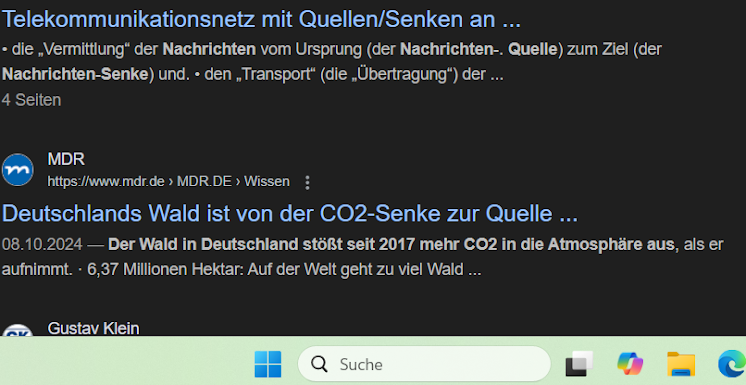The image size is (746, 385).
Task: Click the MDR site favicon
Action: 18,170
